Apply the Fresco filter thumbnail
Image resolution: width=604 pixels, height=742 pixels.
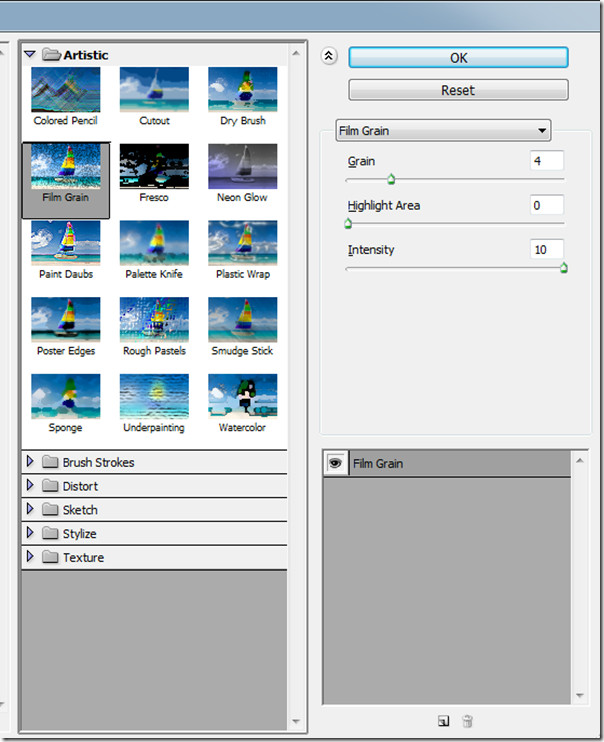154,167
